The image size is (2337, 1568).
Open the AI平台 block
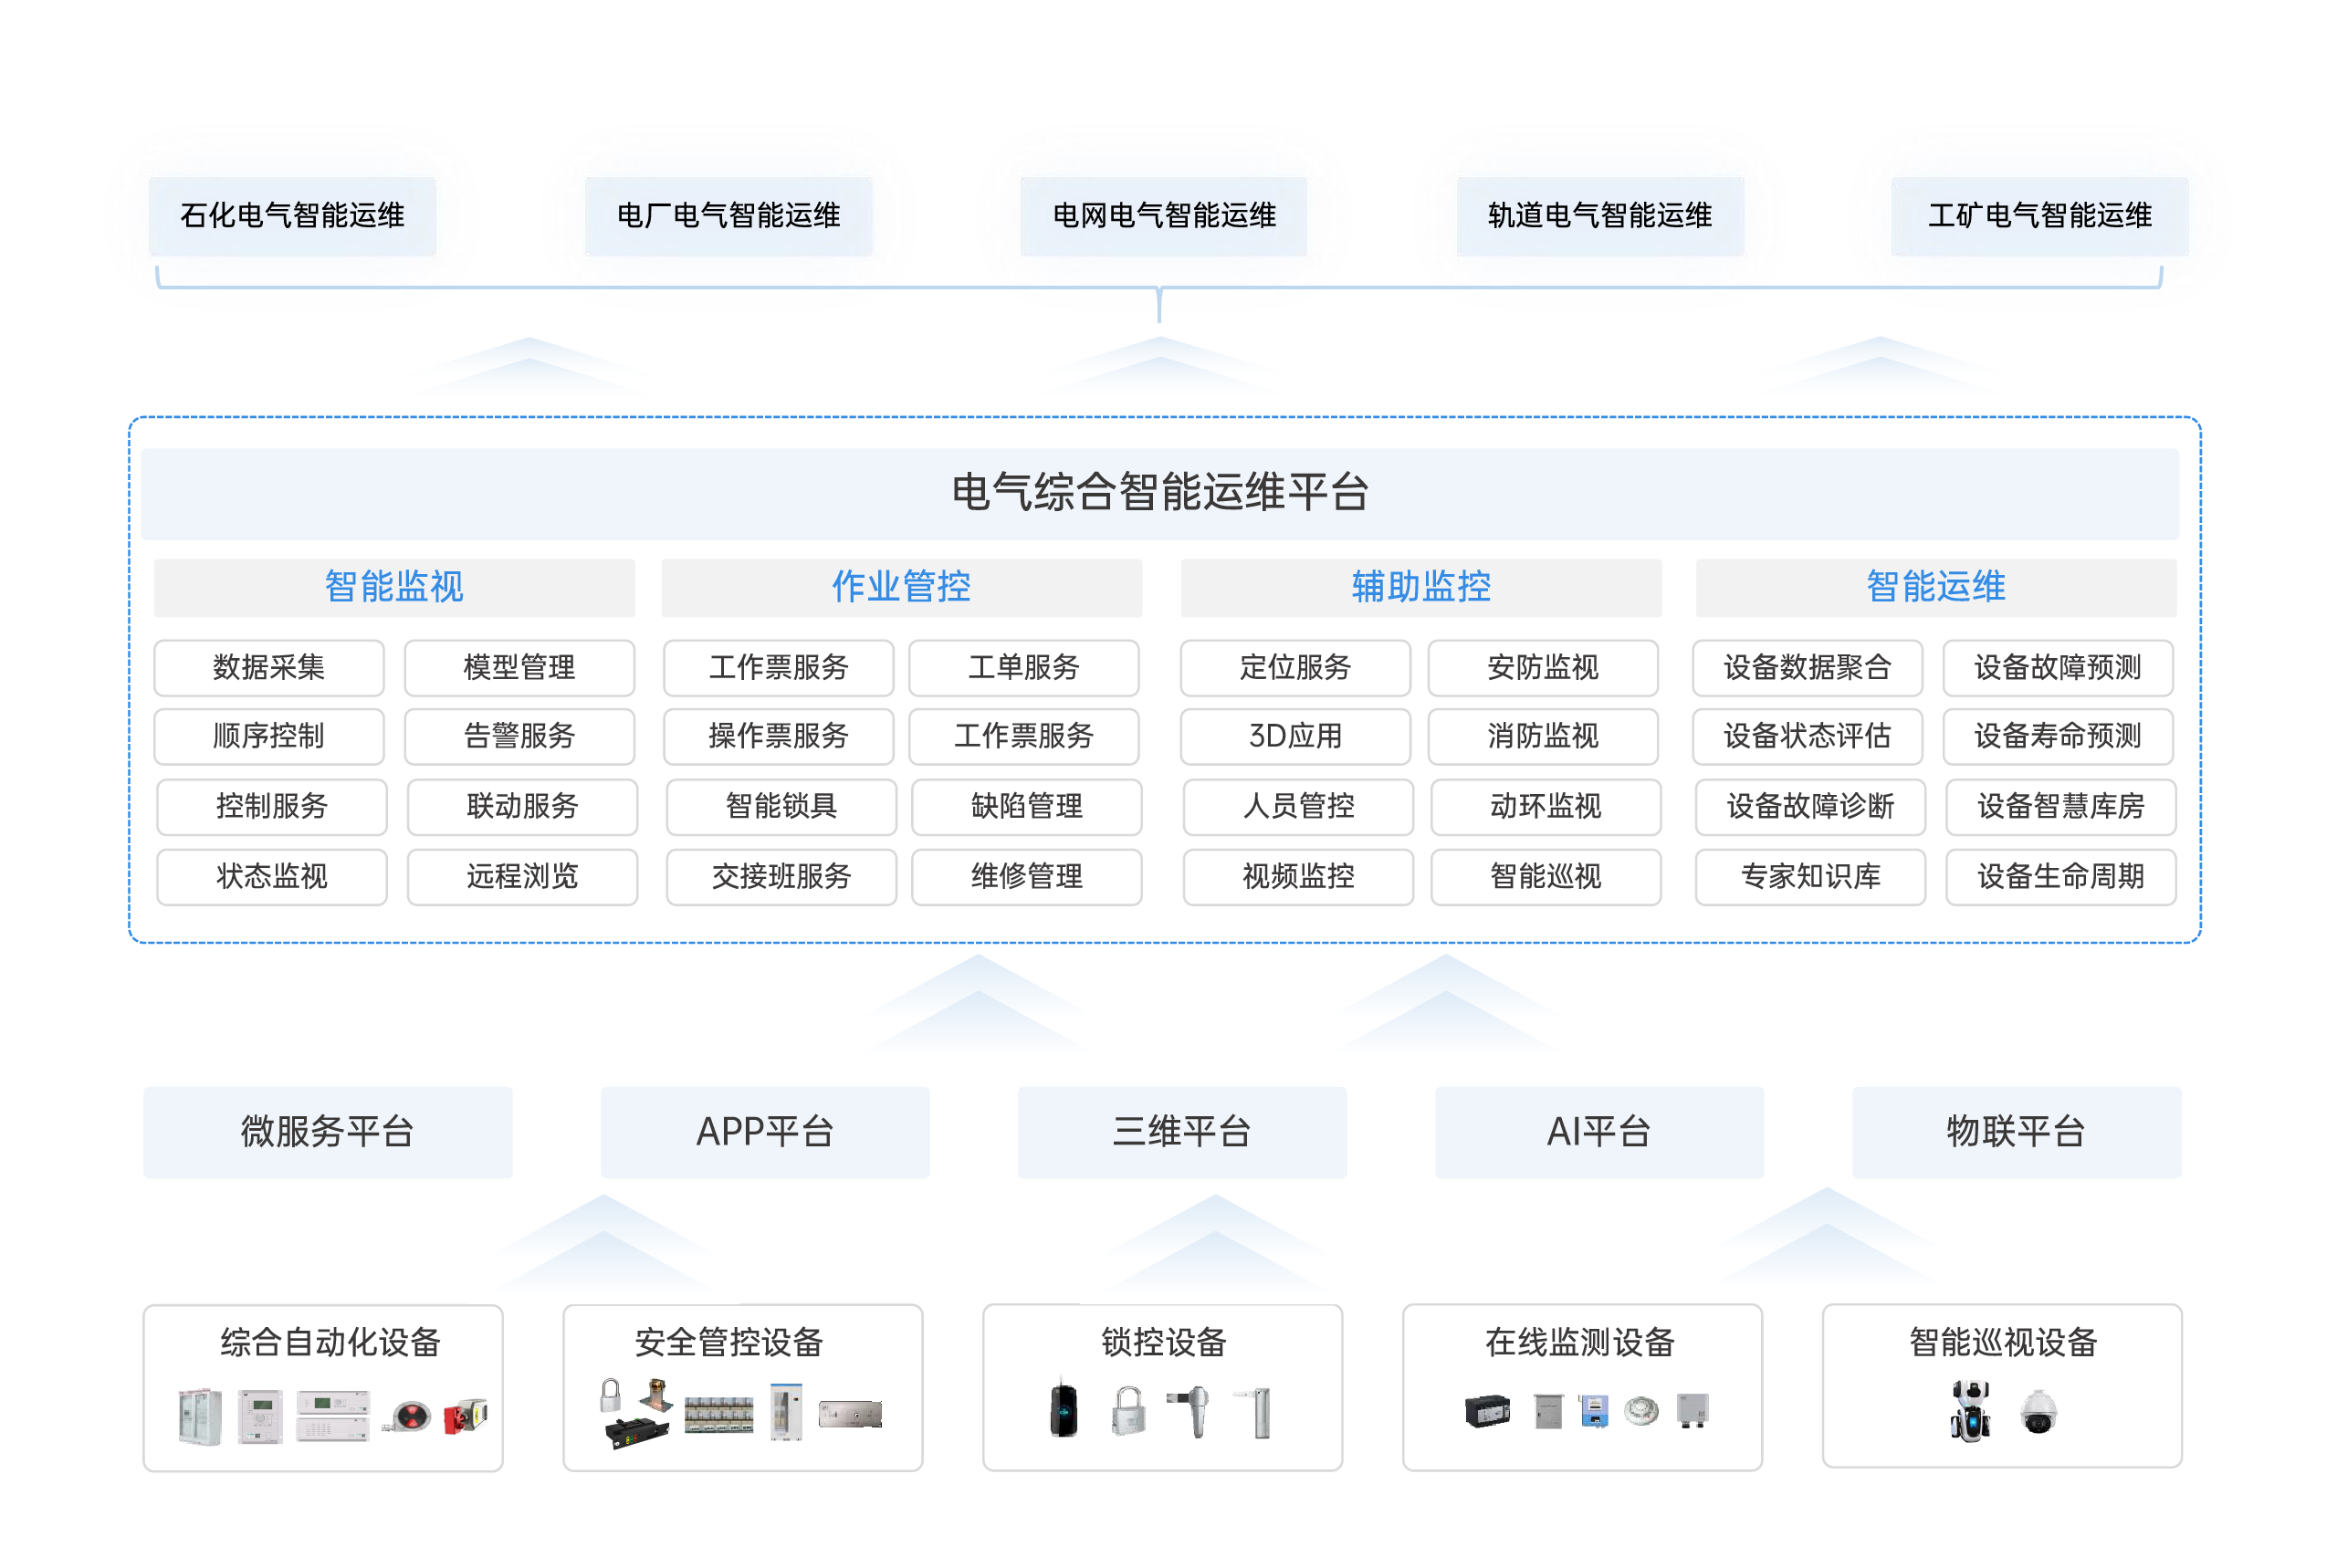pyautogui.click(x=1598, y=1131)
